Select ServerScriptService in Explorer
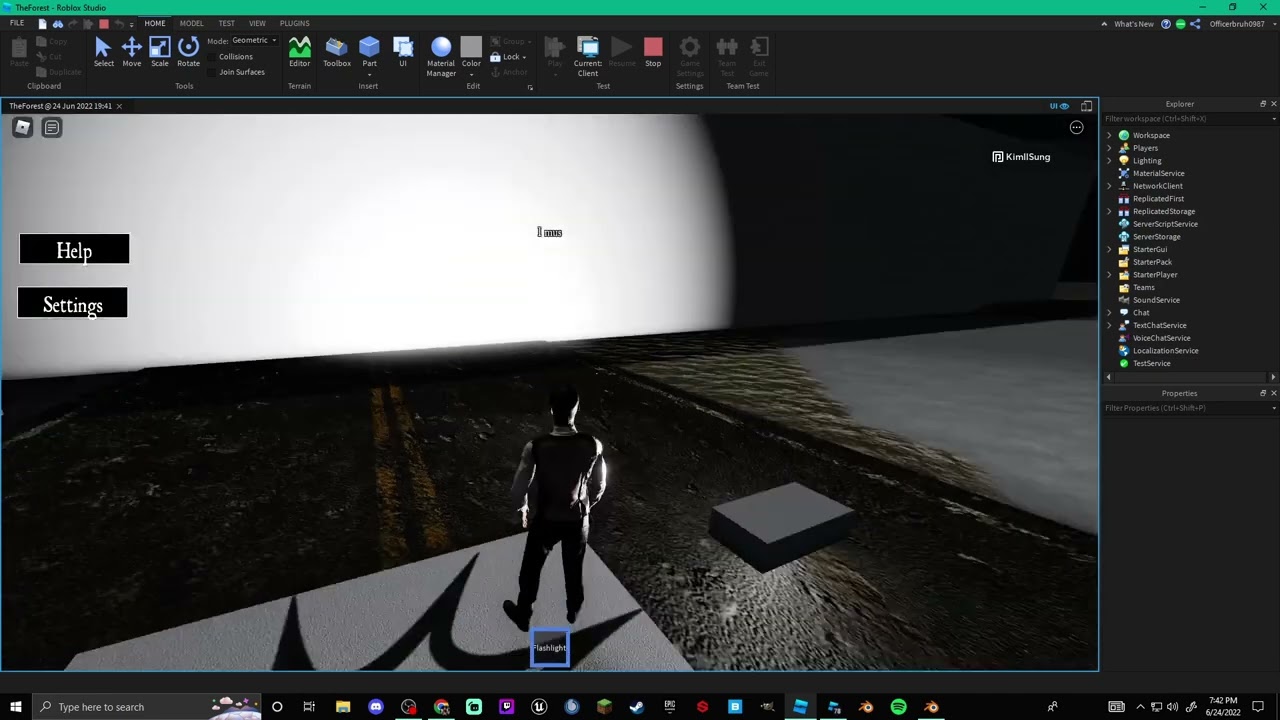1280x720 pixels. [x=1165, y=224]
